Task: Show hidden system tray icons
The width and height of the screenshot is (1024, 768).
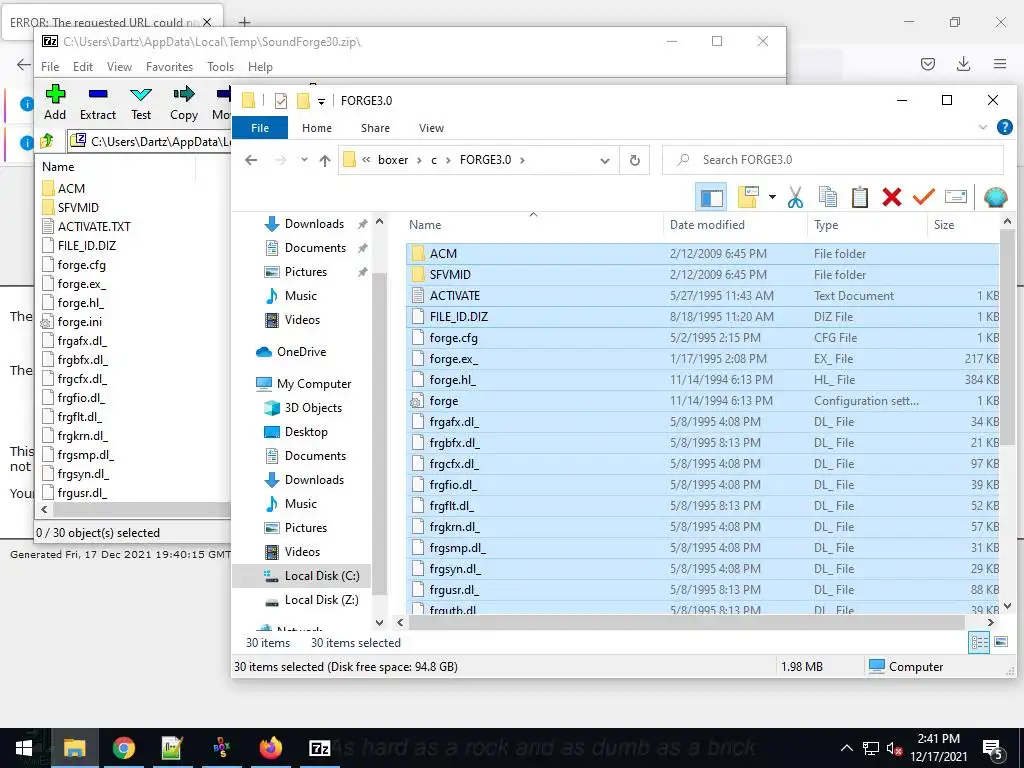Action: 846,748
